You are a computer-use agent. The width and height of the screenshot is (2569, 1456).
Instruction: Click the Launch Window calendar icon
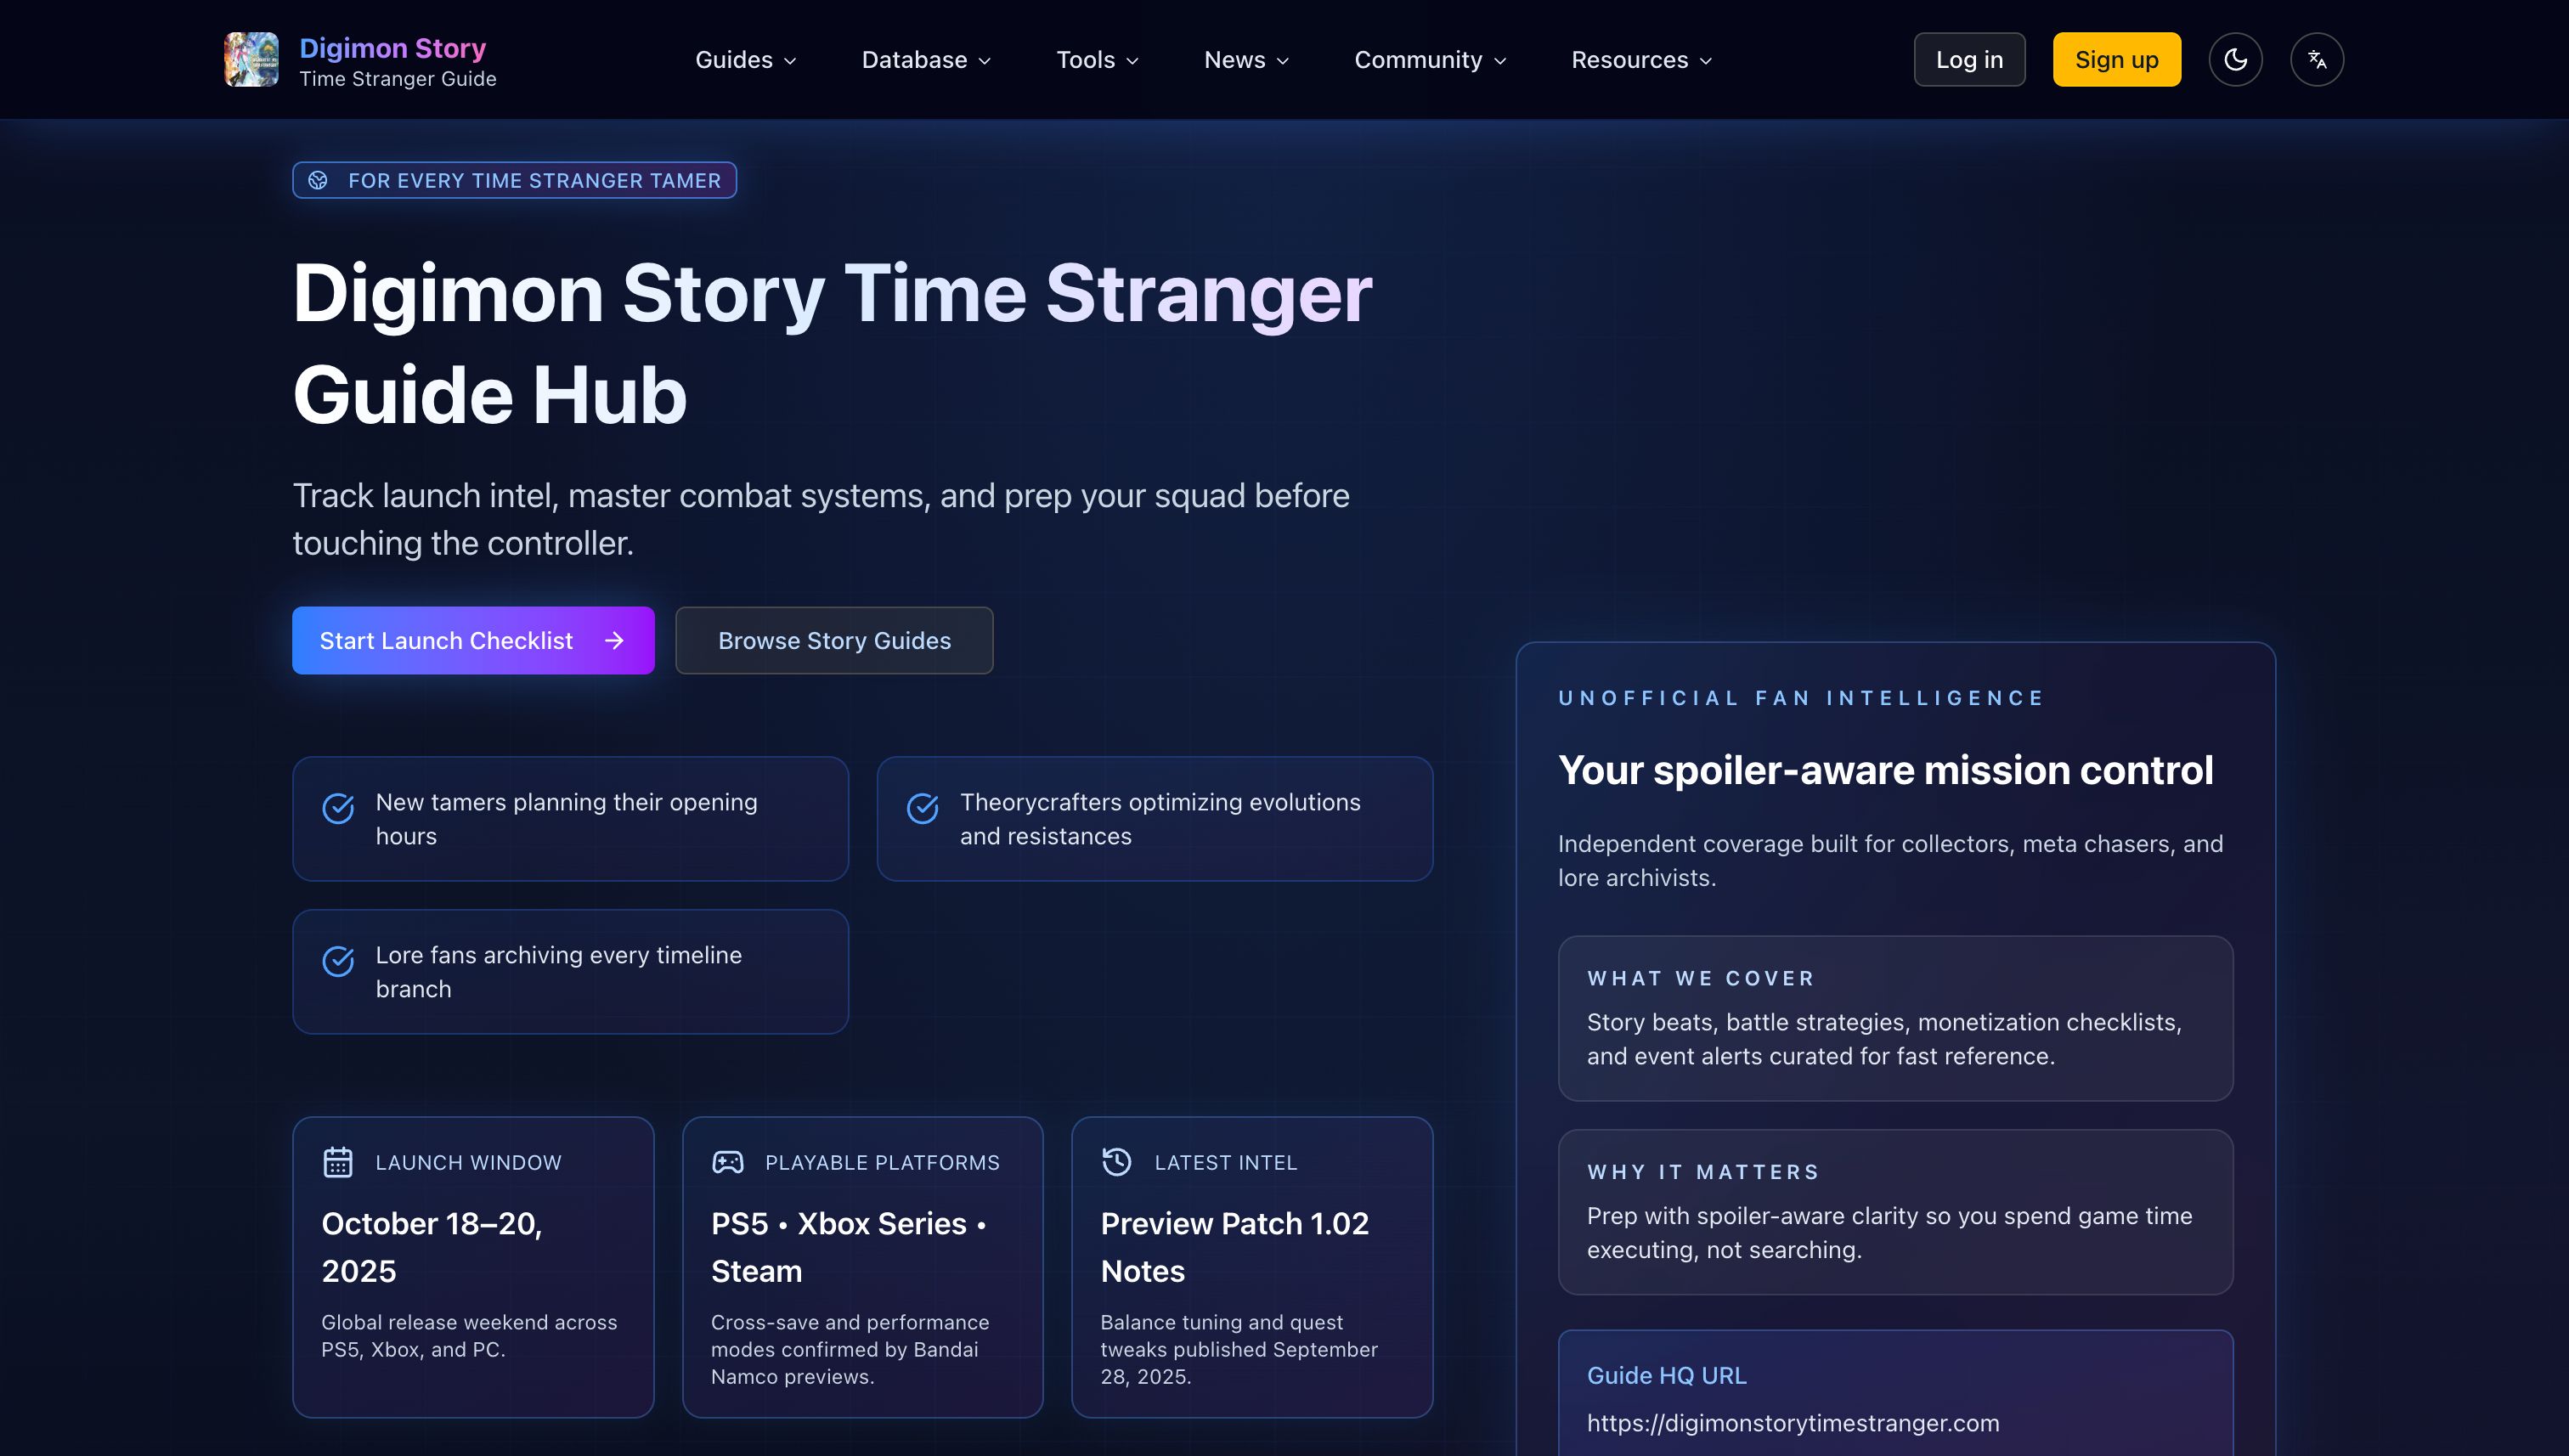click(x=338, y=1162)
